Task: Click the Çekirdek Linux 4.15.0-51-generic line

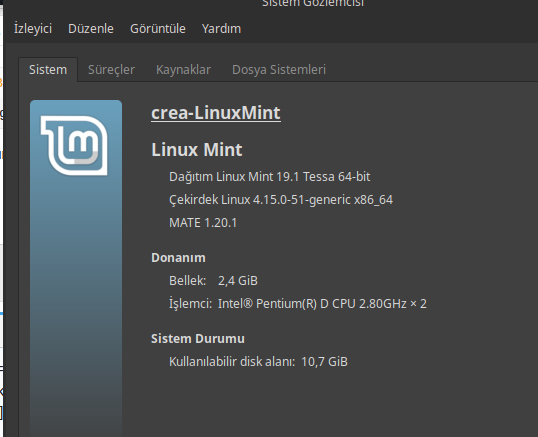Action: (x=281, y=200)
